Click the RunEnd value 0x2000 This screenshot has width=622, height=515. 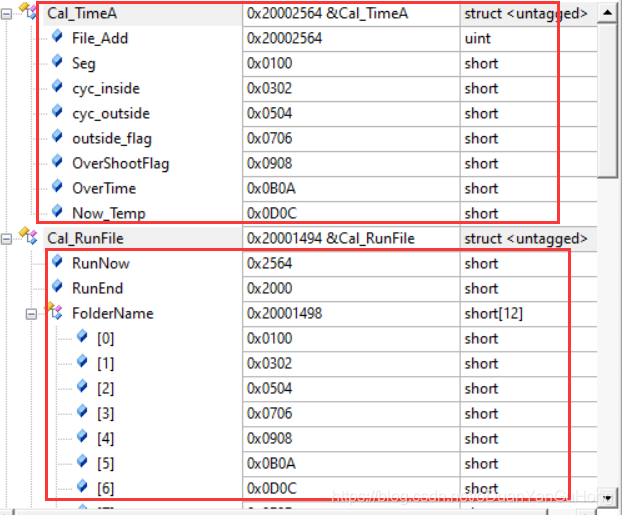coord(269,288)
